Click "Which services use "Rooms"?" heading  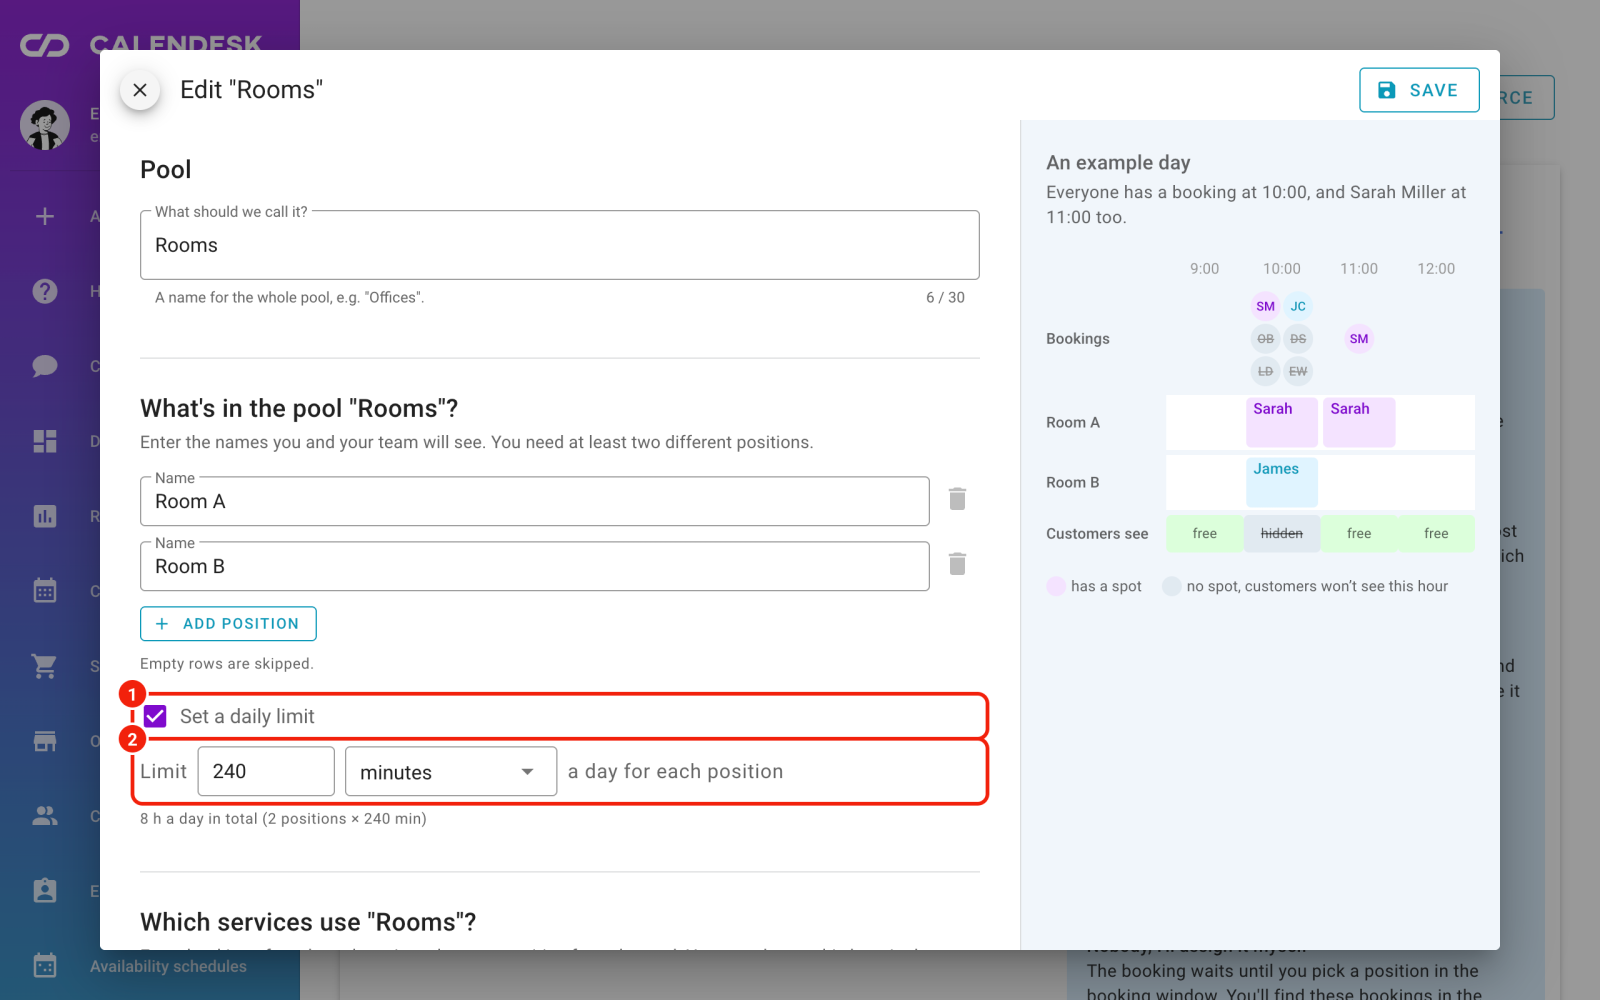(x=308, y=922)
